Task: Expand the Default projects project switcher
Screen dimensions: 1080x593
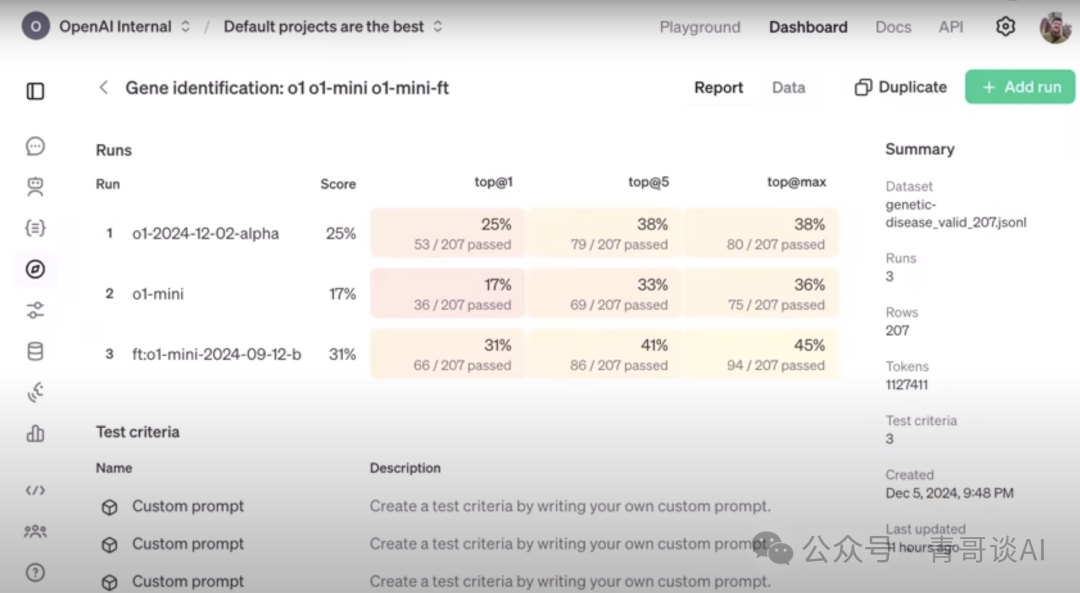Action: point(333,27)
